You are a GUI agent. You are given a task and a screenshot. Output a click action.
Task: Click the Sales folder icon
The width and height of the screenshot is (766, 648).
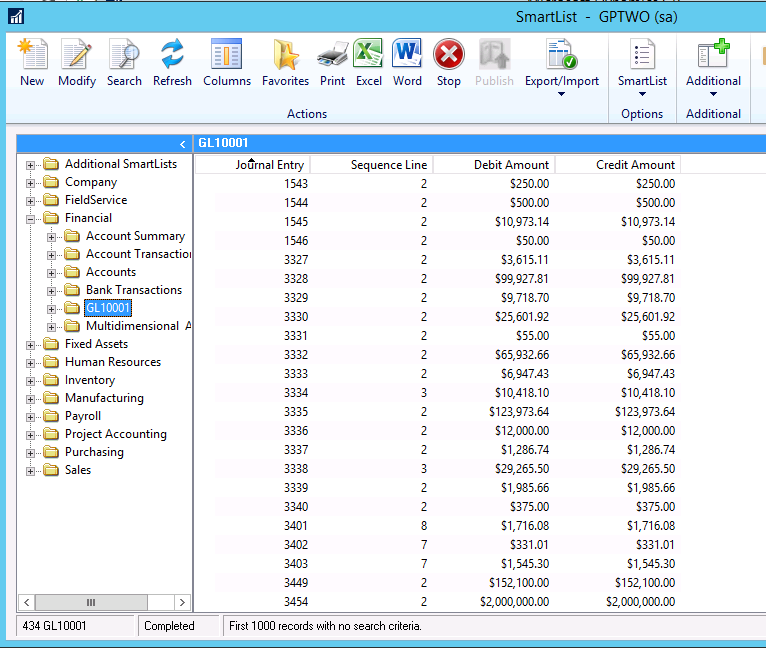pyautogui.click(x=51, y=470)
